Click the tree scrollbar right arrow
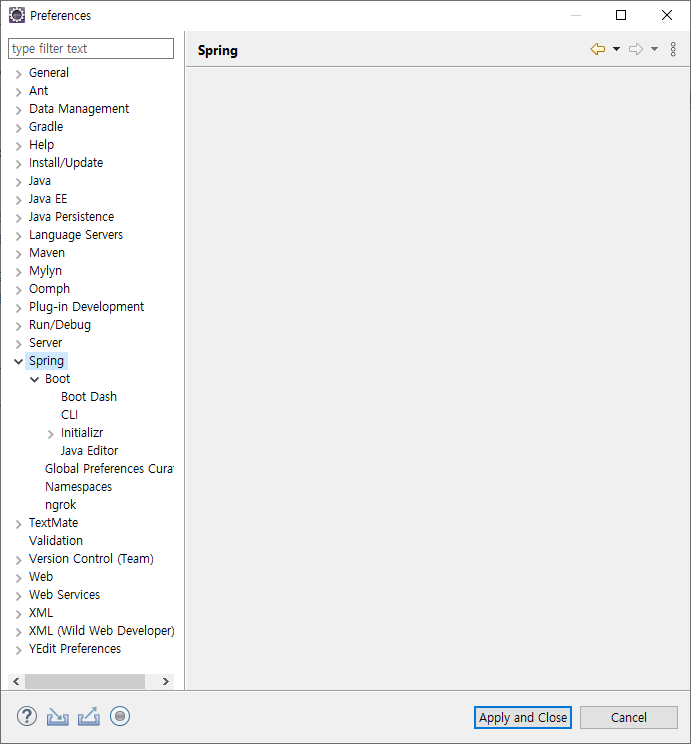This screenshot has height=744, width=691. click(x=166, y=681)
